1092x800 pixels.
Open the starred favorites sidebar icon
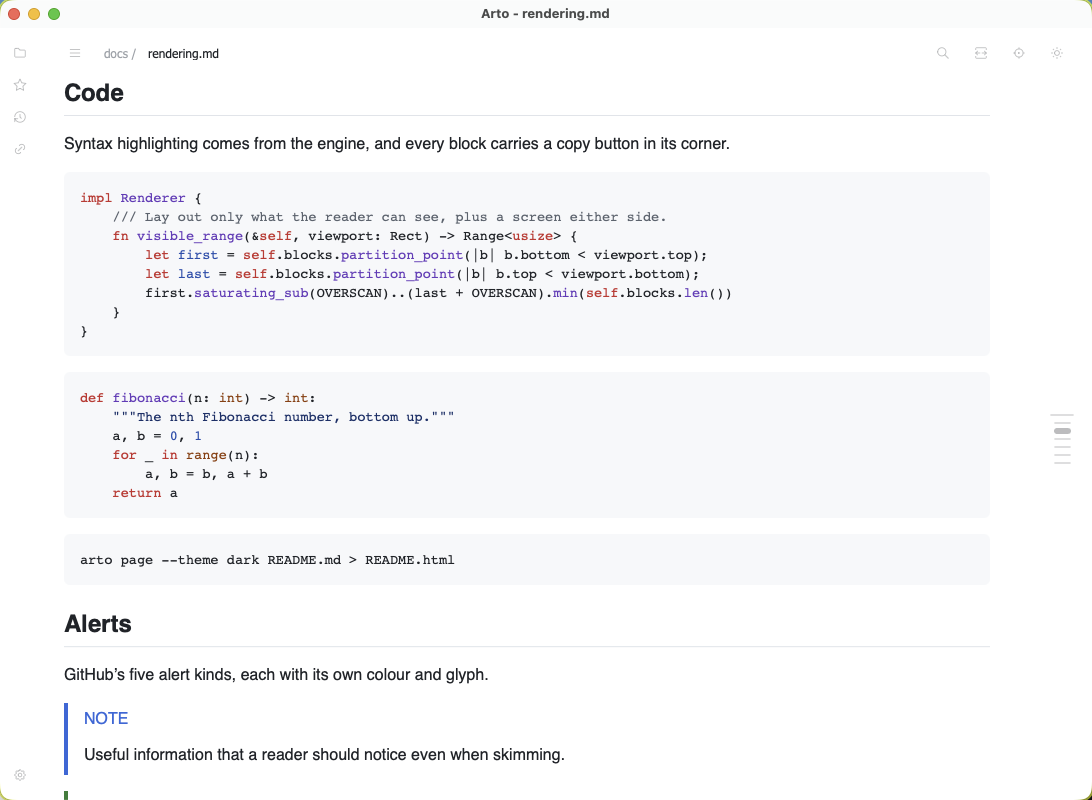tap(20, 85)
